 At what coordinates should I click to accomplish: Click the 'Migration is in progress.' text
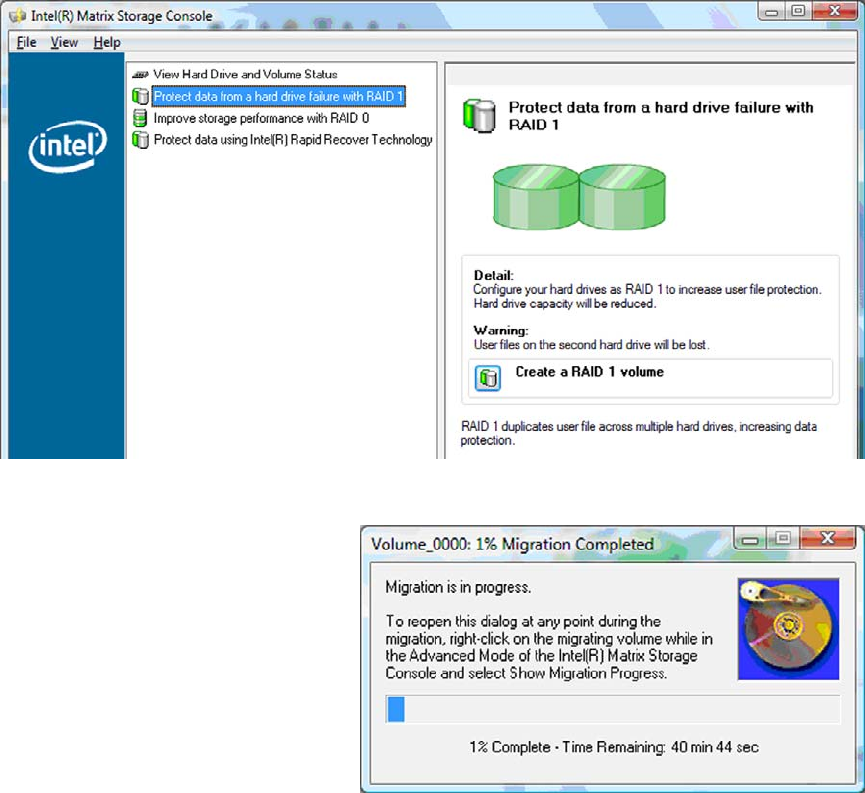tap(458, 587)
